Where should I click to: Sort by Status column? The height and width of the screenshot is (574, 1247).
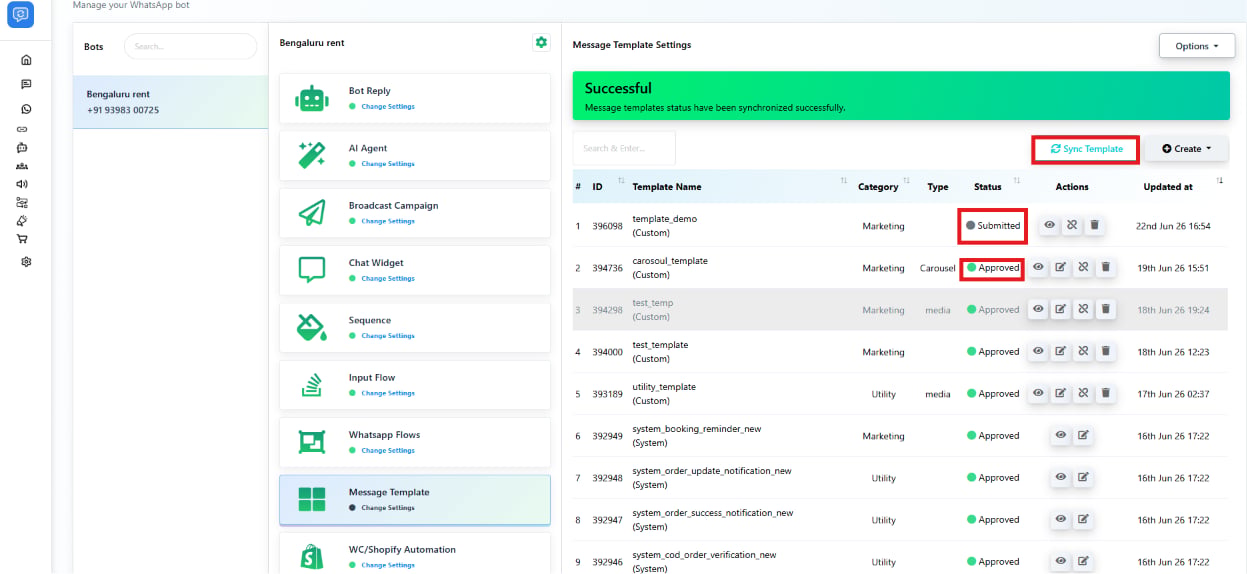pos(1017,181)
